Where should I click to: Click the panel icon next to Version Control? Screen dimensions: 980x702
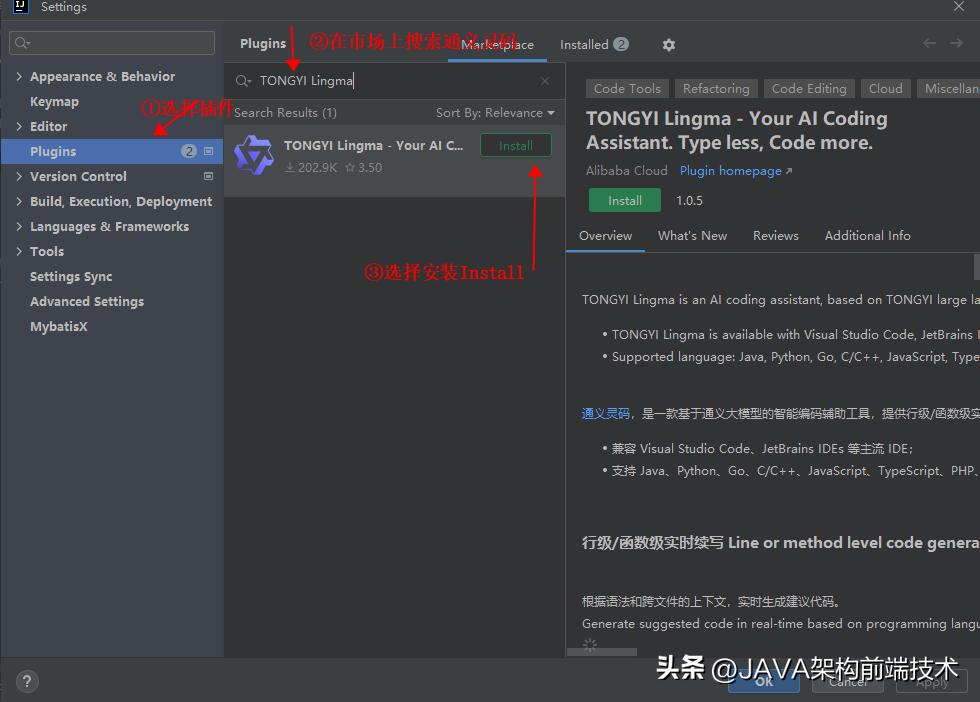tap(208, 176)
